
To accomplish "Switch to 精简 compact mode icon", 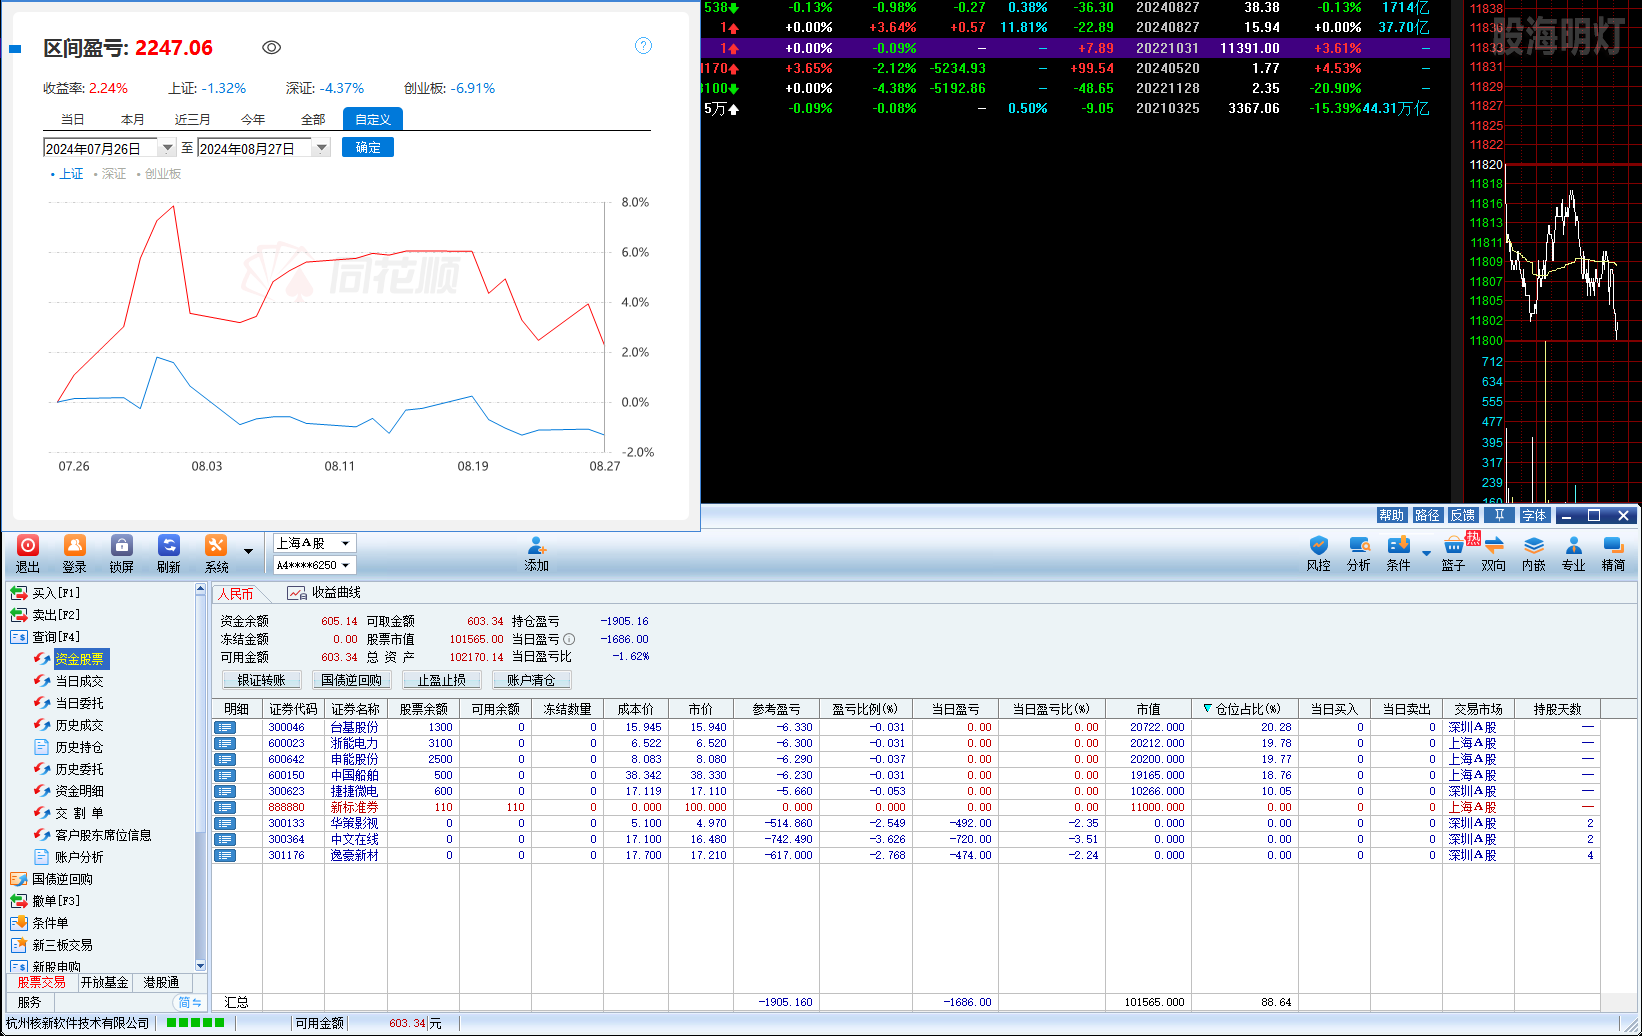I will (1613, 545).
